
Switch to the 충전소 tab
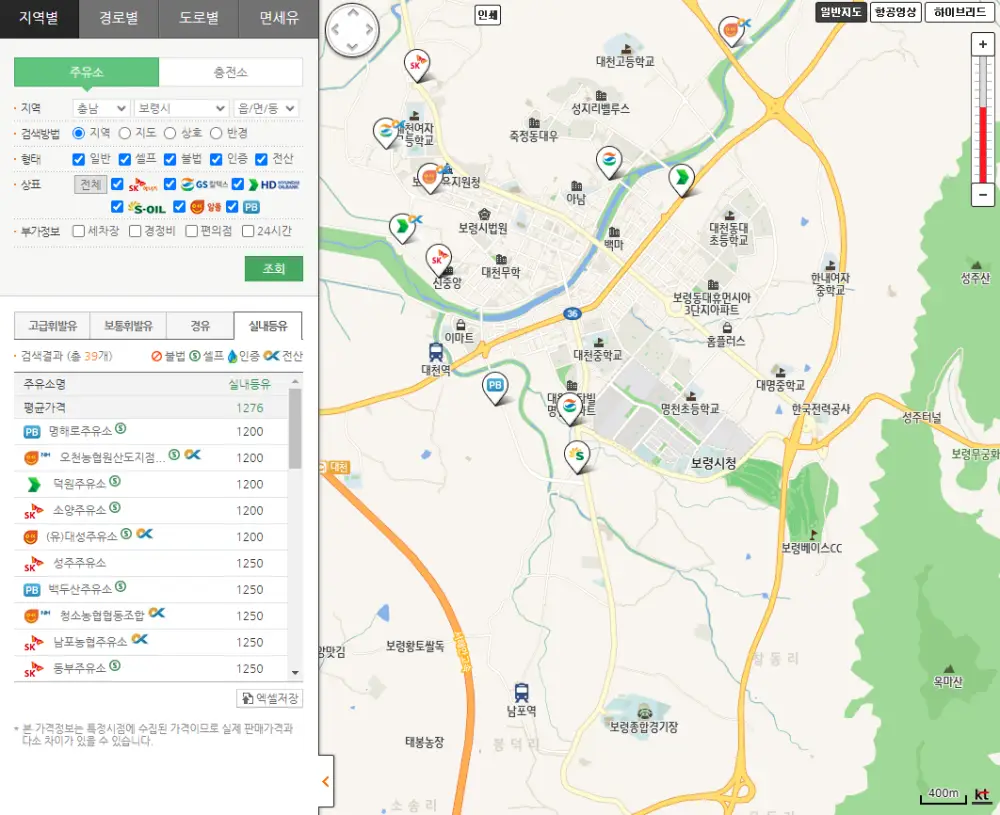click(229, 72)
